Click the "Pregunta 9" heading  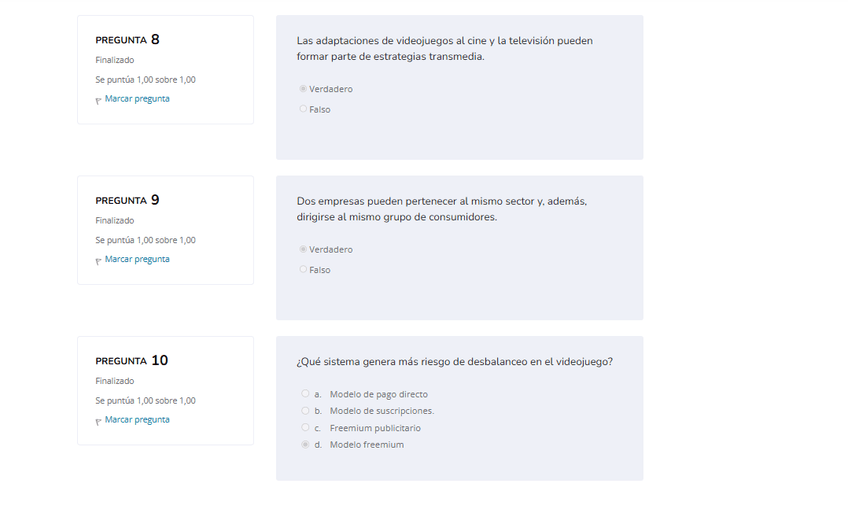(127, 200)
